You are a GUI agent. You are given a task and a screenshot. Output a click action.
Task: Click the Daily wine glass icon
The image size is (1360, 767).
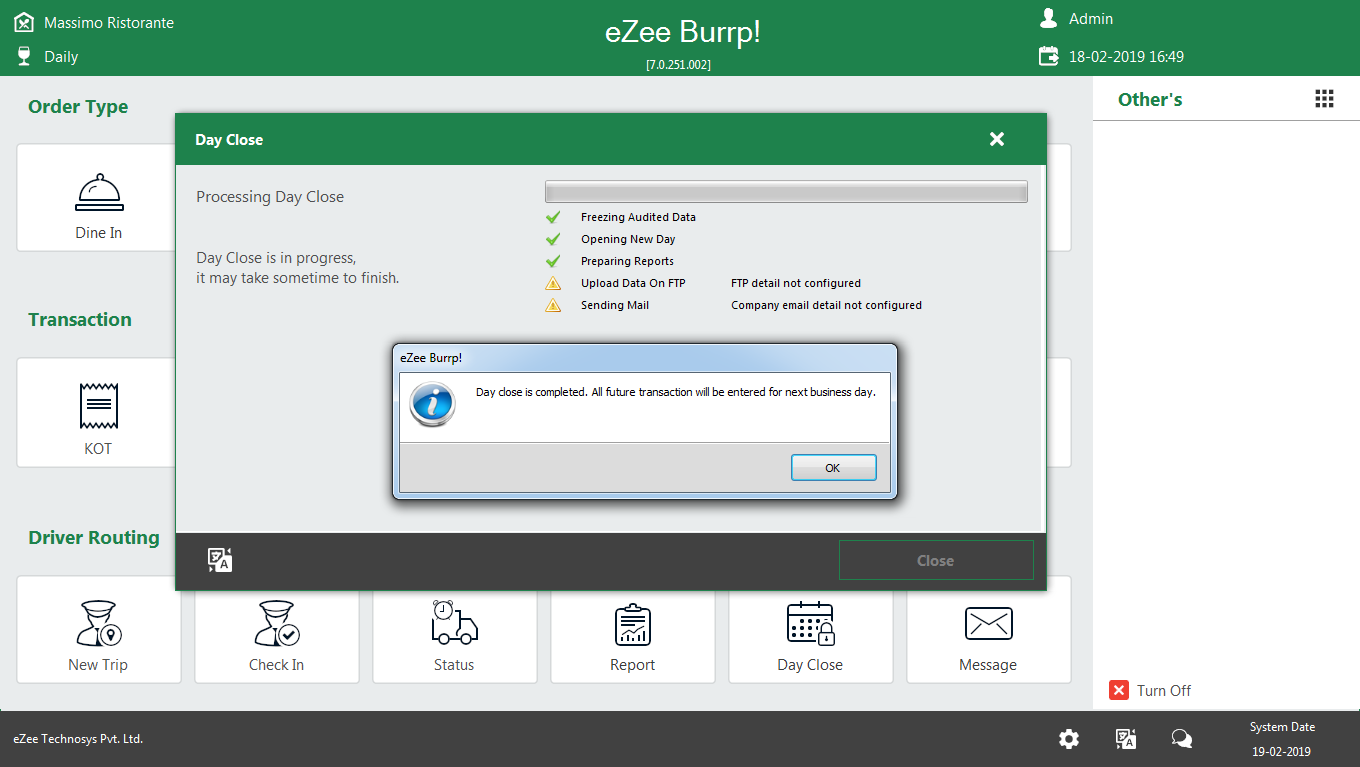tap(24, 56)
